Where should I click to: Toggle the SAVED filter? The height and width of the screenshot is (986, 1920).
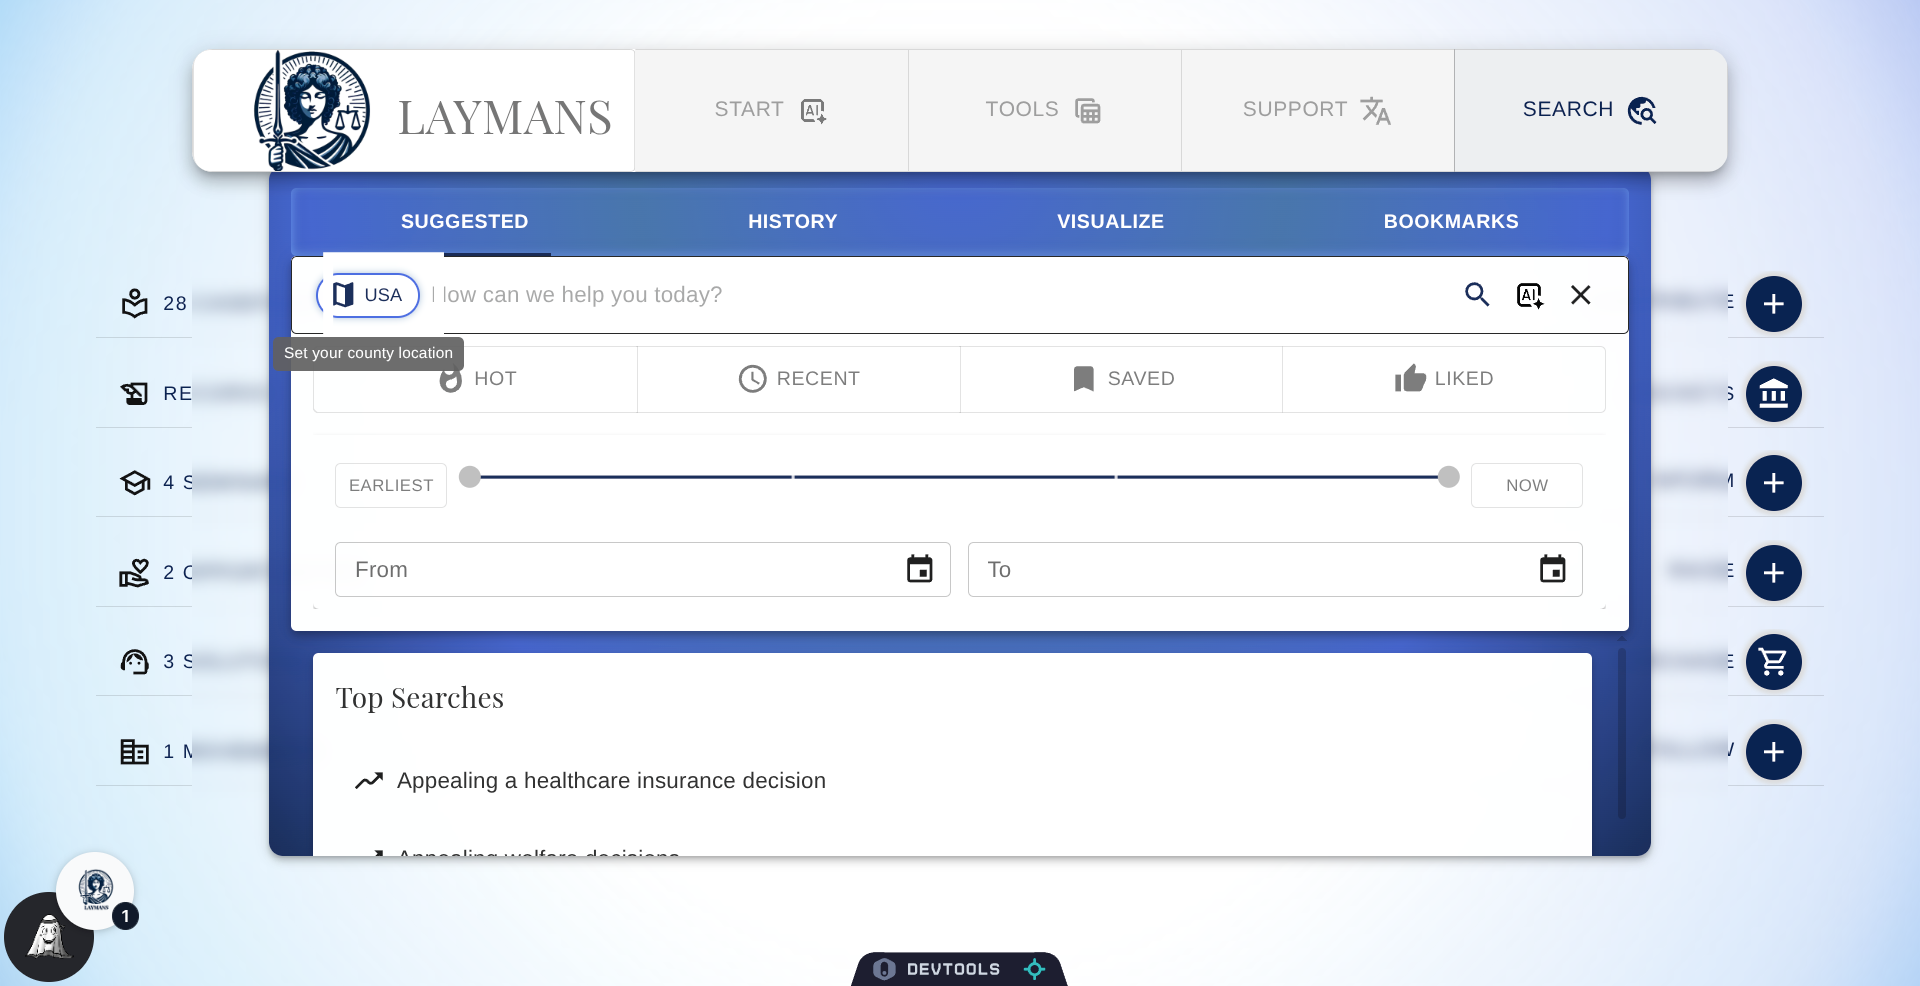click(x=1122, y=379)
